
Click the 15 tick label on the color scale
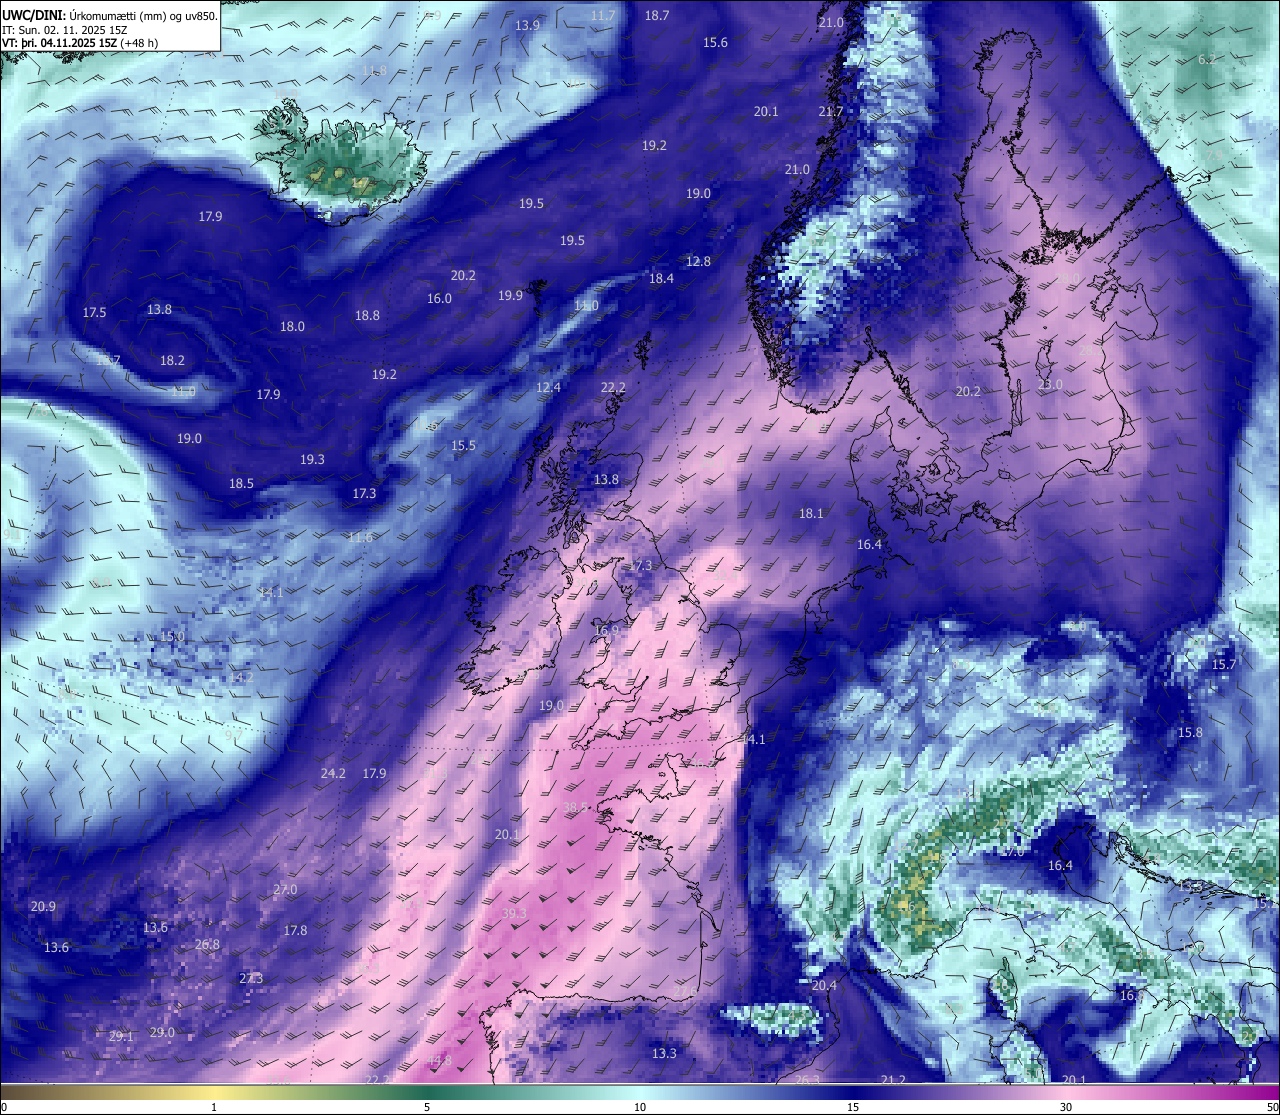853,1107
